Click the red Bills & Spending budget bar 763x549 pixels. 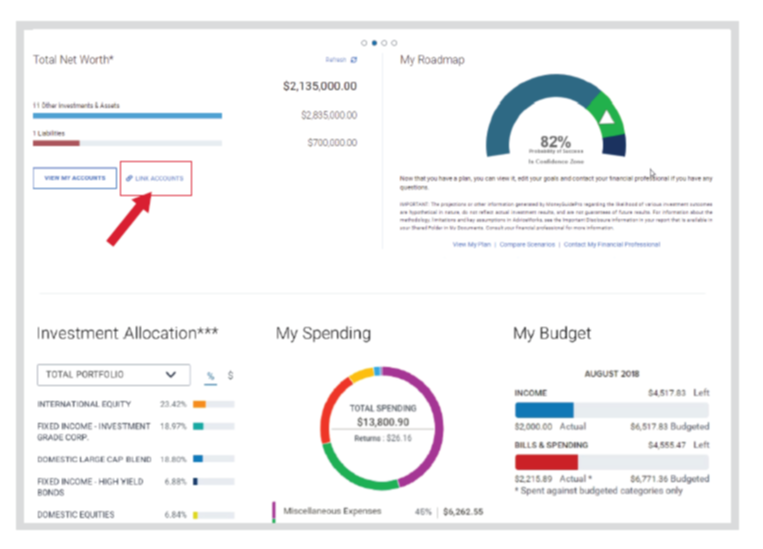click(x=546, y=462)
